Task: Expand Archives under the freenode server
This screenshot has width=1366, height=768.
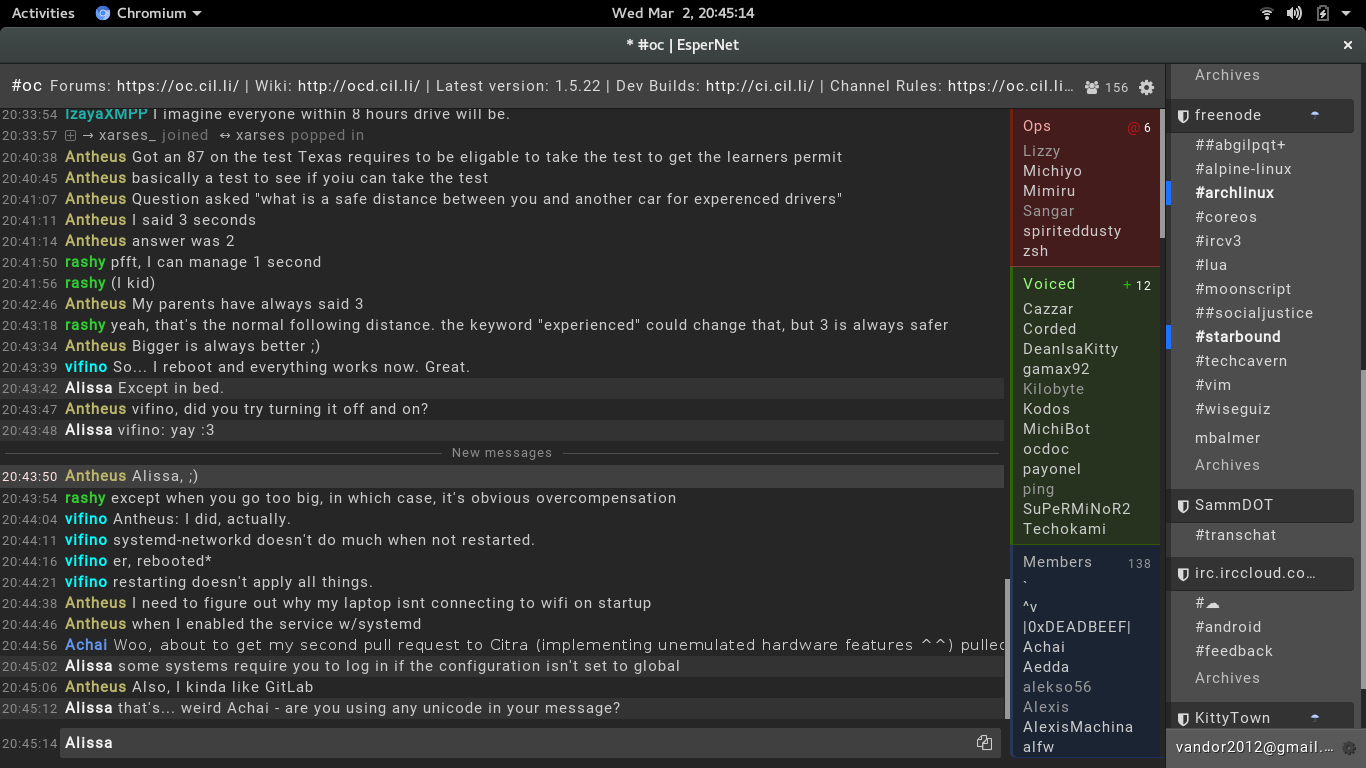Action: 1227,465
